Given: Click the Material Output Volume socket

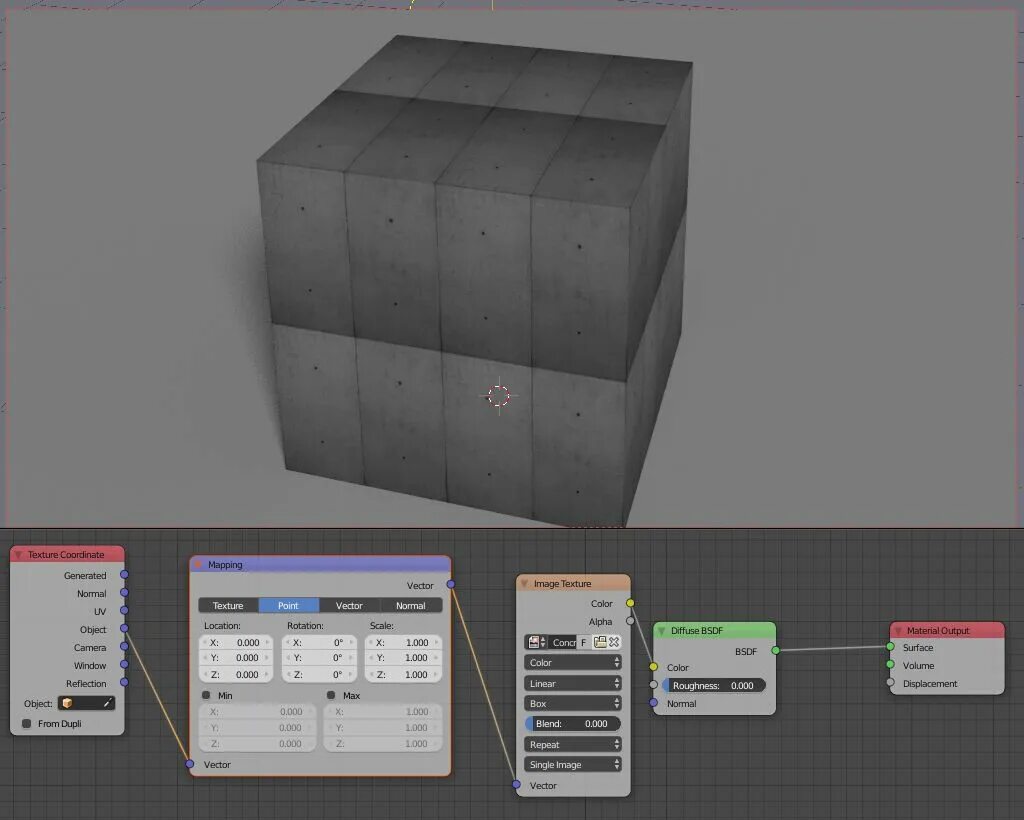Looking at the screenshot, I should coord(890,665).
